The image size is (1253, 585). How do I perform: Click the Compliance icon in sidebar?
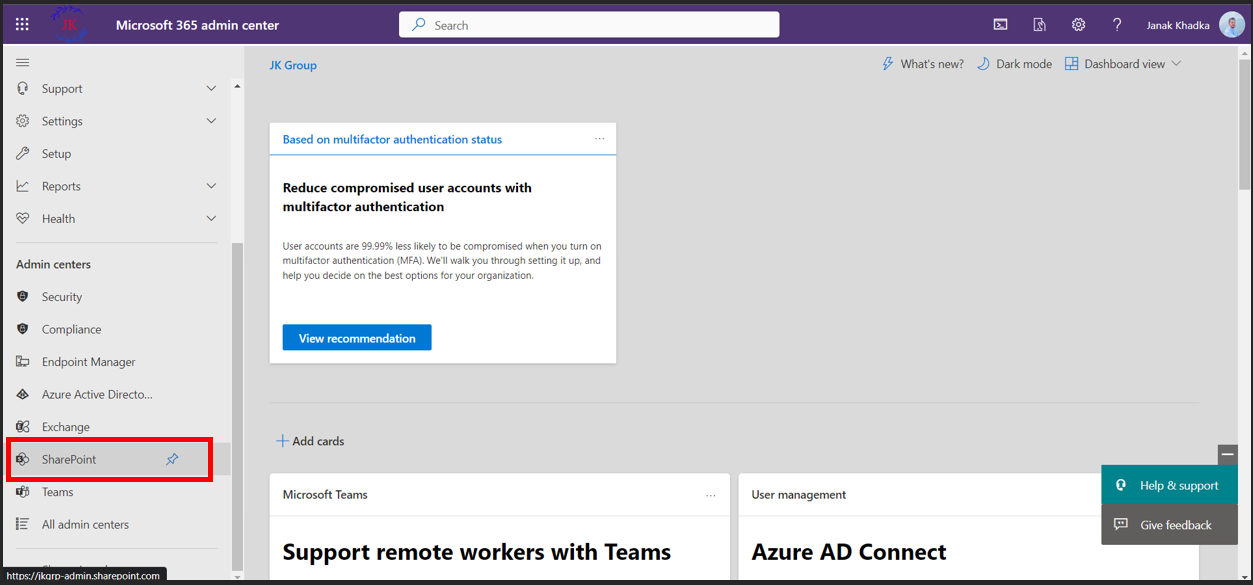(x=21, y=329)
